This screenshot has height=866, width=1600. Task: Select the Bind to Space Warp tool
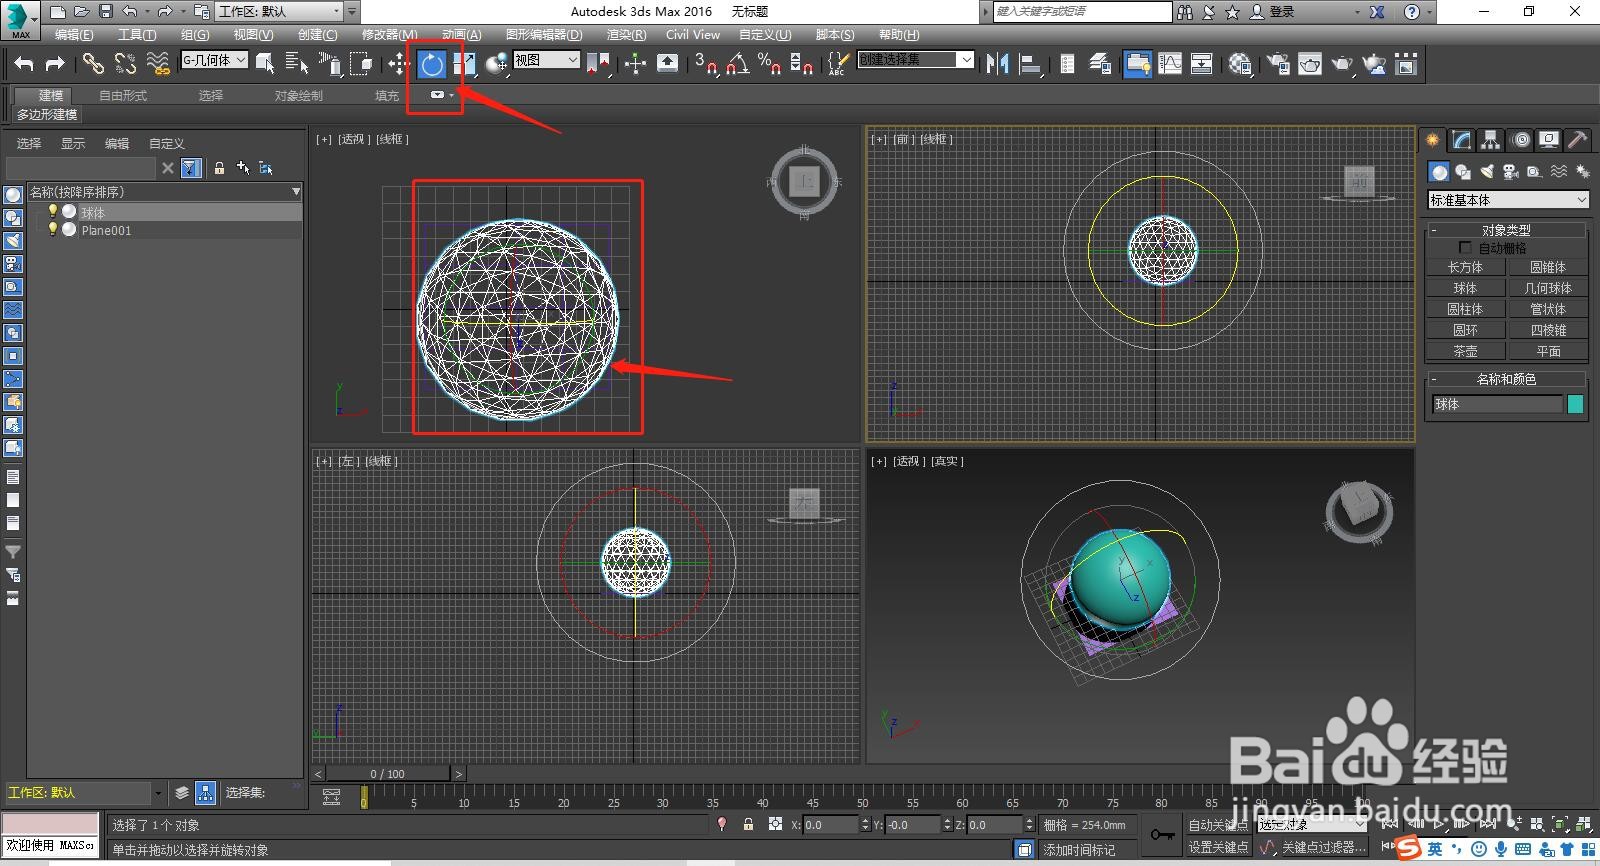pos(158,64)
